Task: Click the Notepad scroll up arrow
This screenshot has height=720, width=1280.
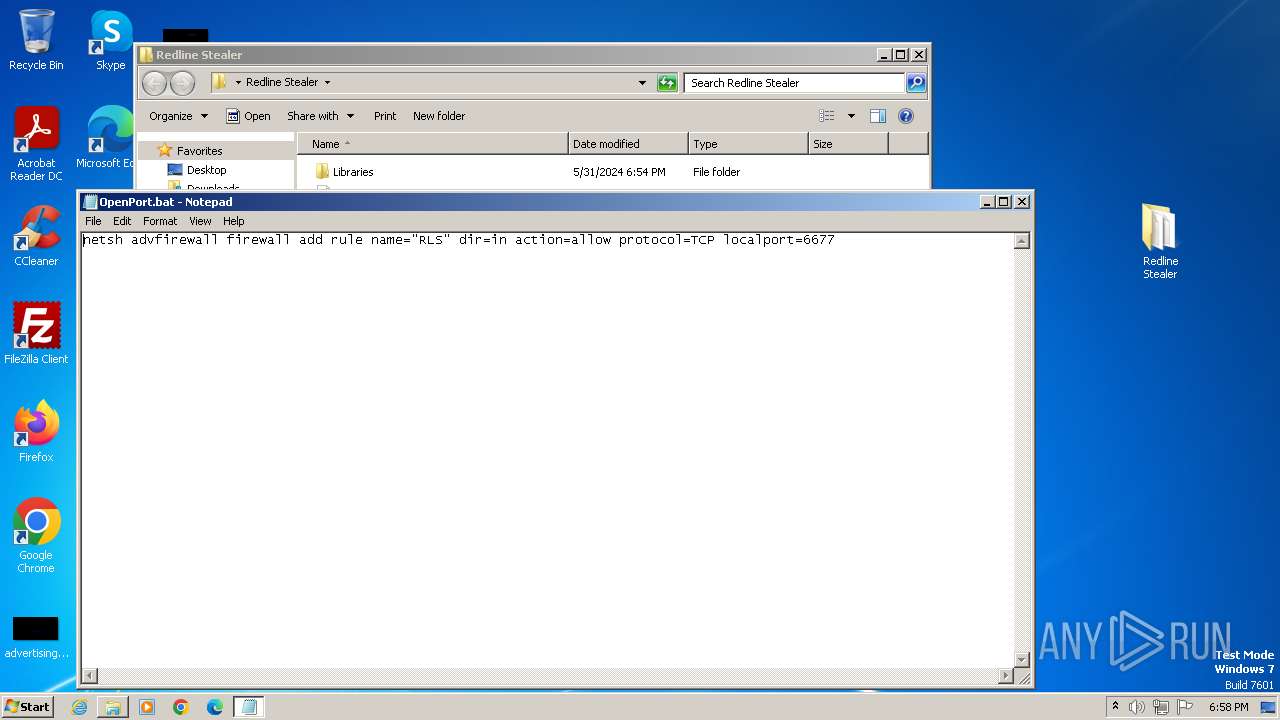Action: pos(1021,241)
